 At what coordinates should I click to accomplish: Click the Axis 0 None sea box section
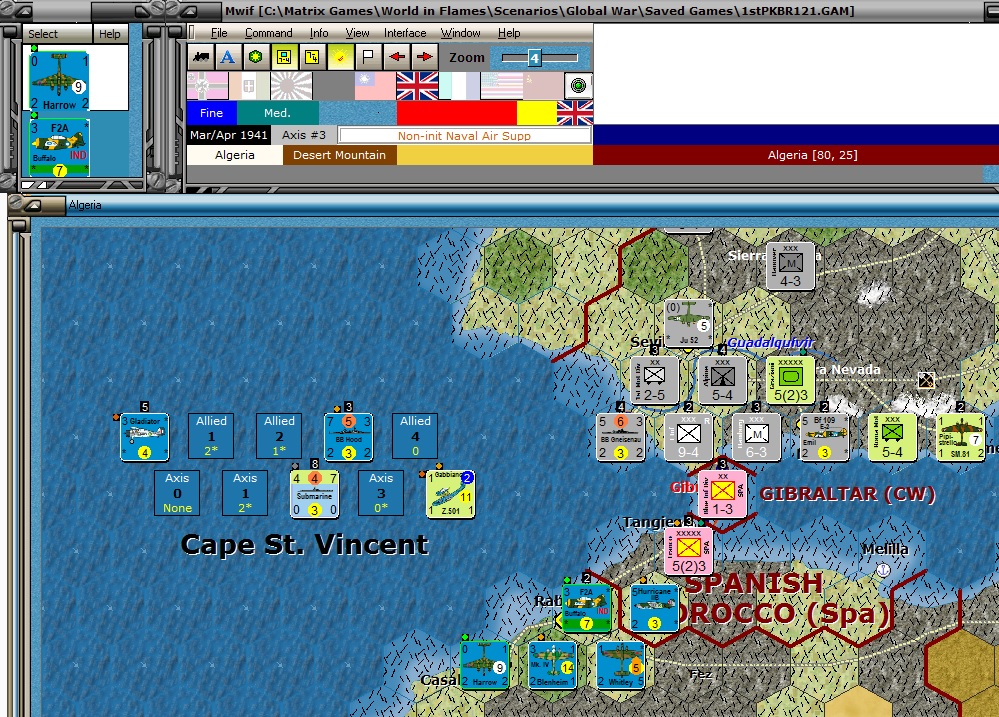(177, 493)
